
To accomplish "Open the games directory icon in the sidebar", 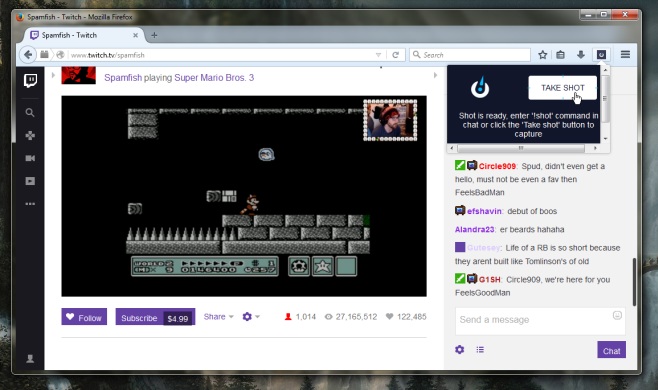I will [x=30, y=136].
